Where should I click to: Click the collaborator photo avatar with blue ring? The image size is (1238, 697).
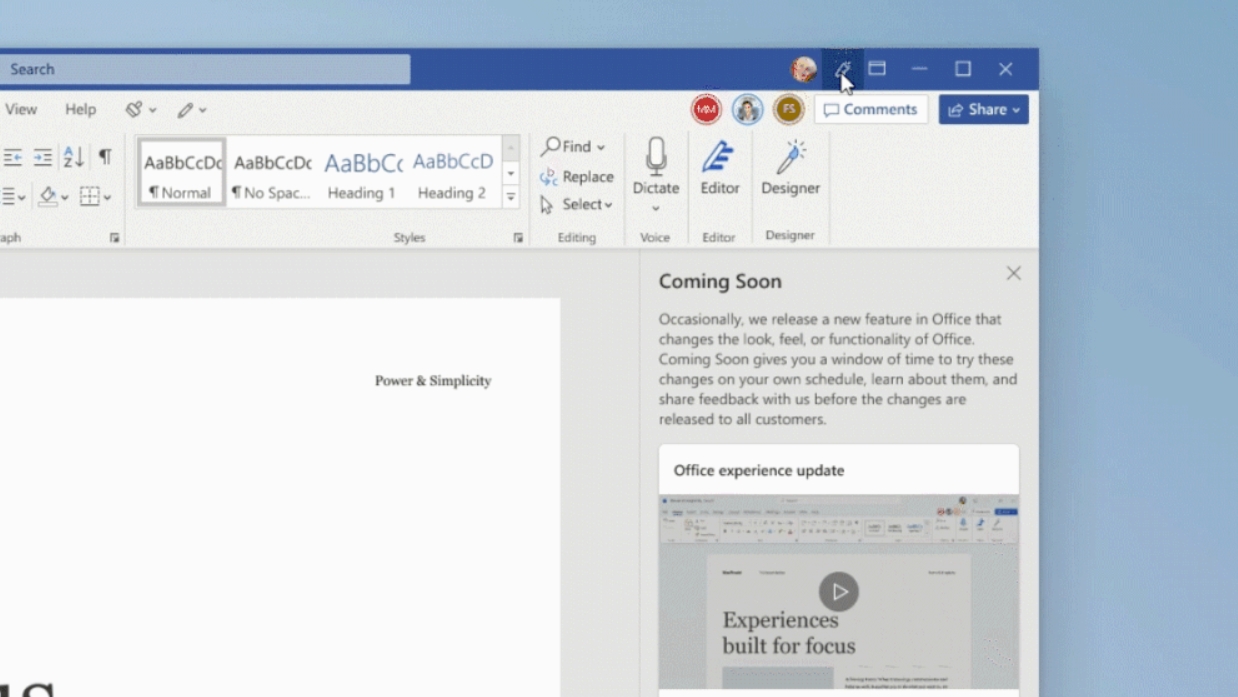pyautogui.click(x=747, y=109)
